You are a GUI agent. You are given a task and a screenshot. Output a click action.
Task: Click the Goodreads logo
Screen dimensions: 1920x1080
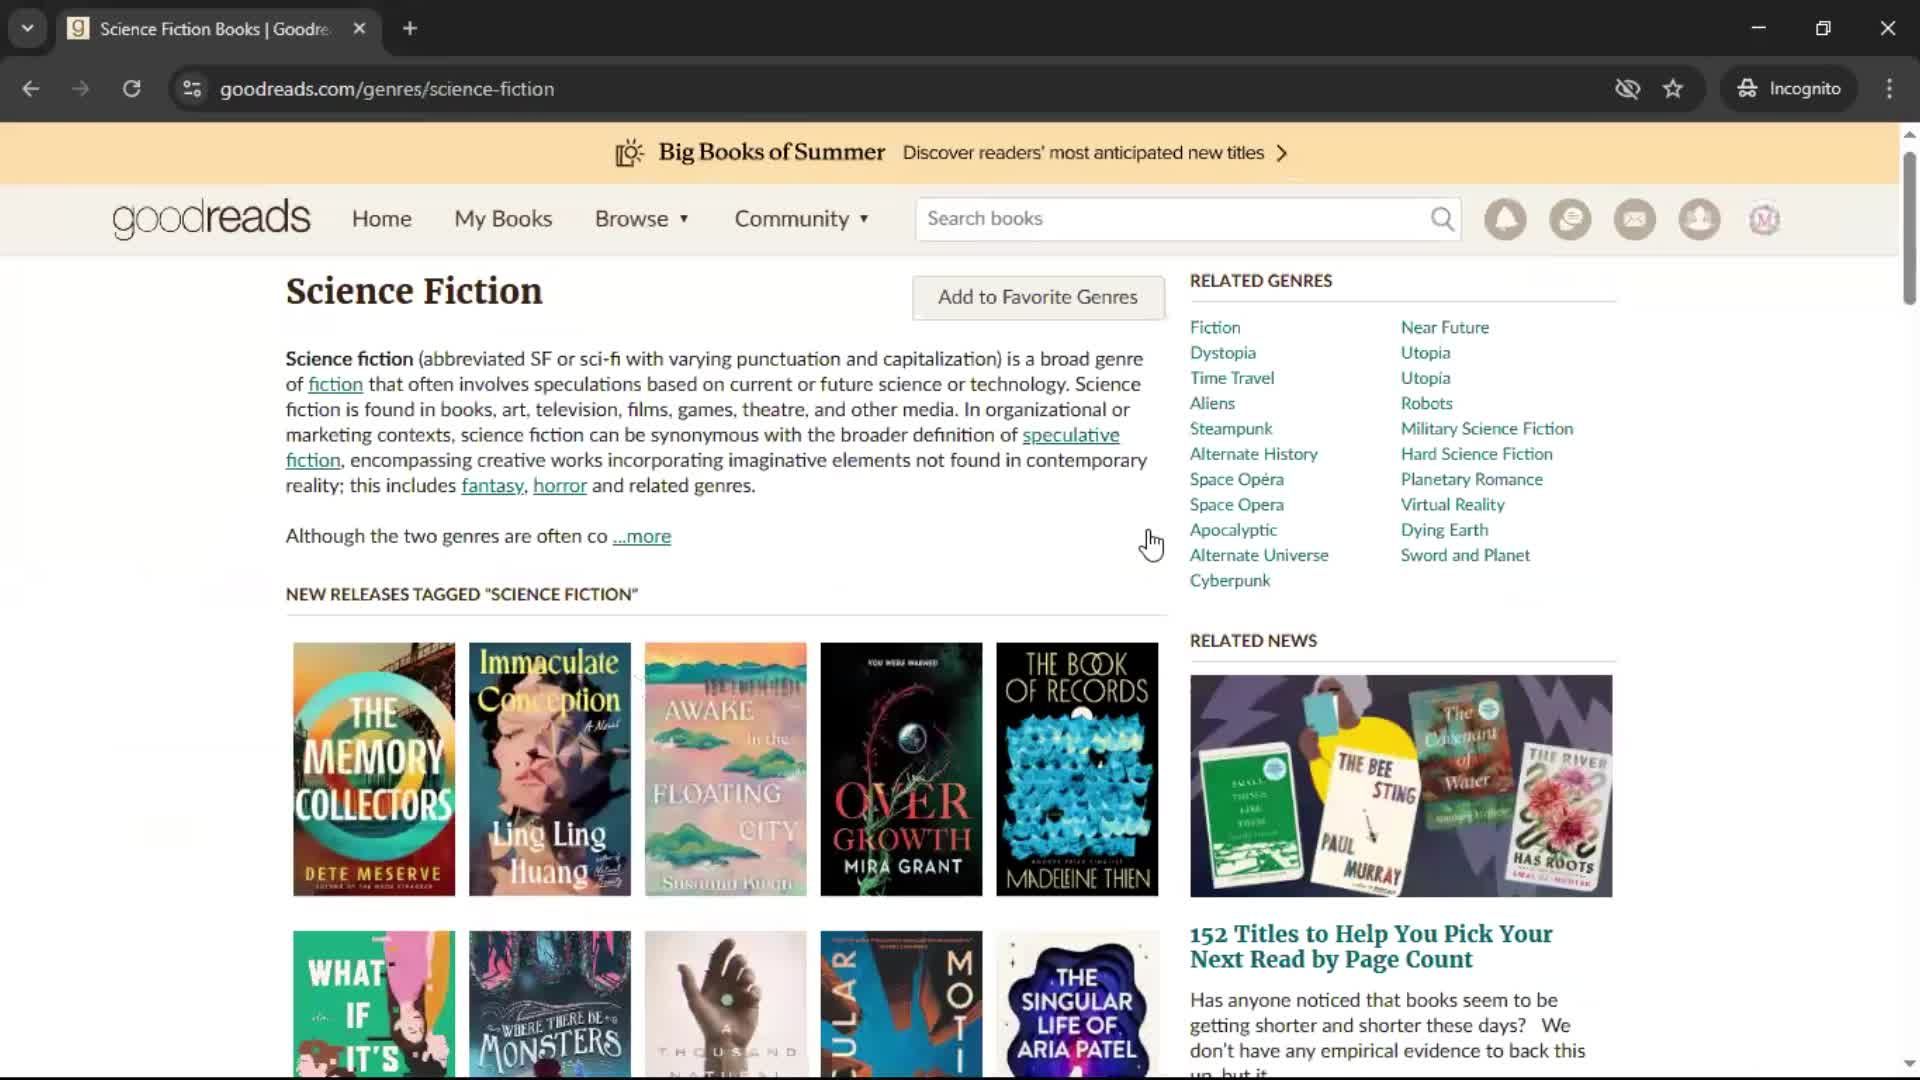(211, 219)
